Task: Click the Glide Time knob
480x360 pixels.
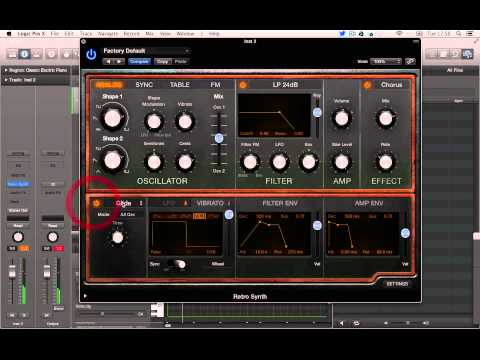Action: coord(117,237)
